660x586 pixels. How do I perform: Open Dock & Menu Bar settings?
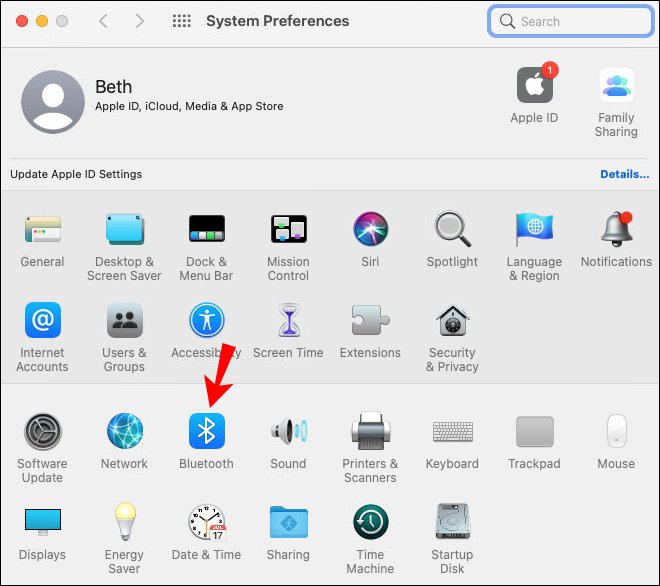click(x=207, y=229)
